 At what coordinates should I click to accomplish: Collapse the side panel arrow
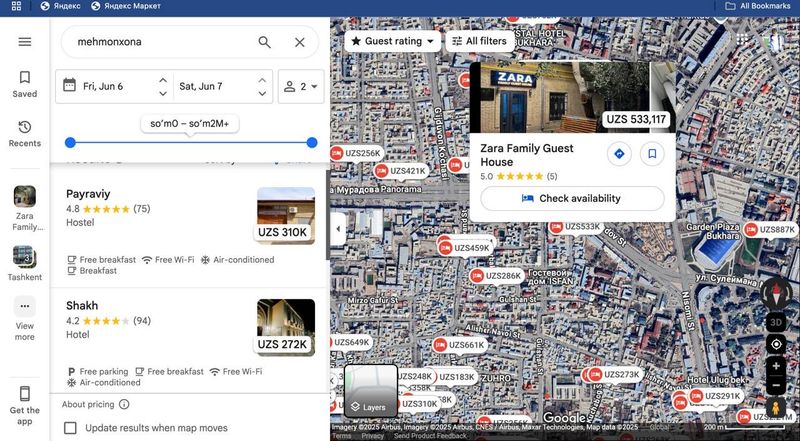tap(338, 229)
